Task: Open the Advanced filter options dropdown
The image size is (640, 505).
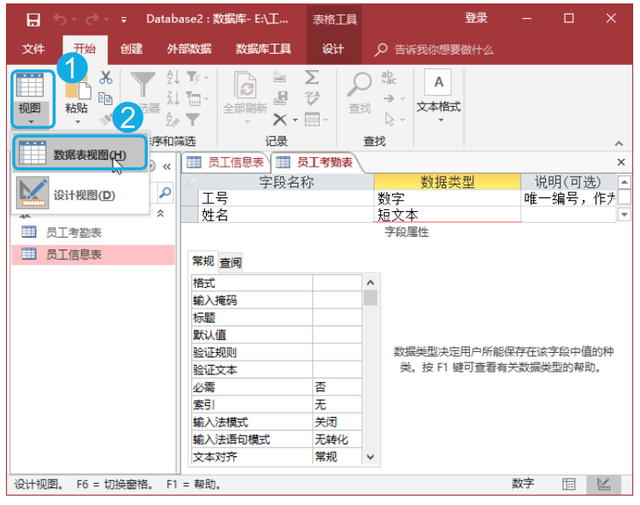Action: click(197, 98)
